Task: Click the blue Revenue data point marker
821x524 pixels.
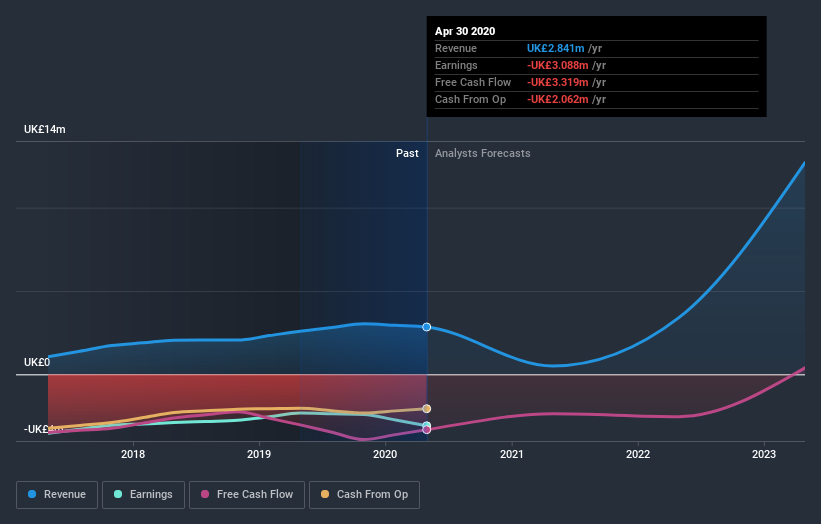Action: click(427, 327)
